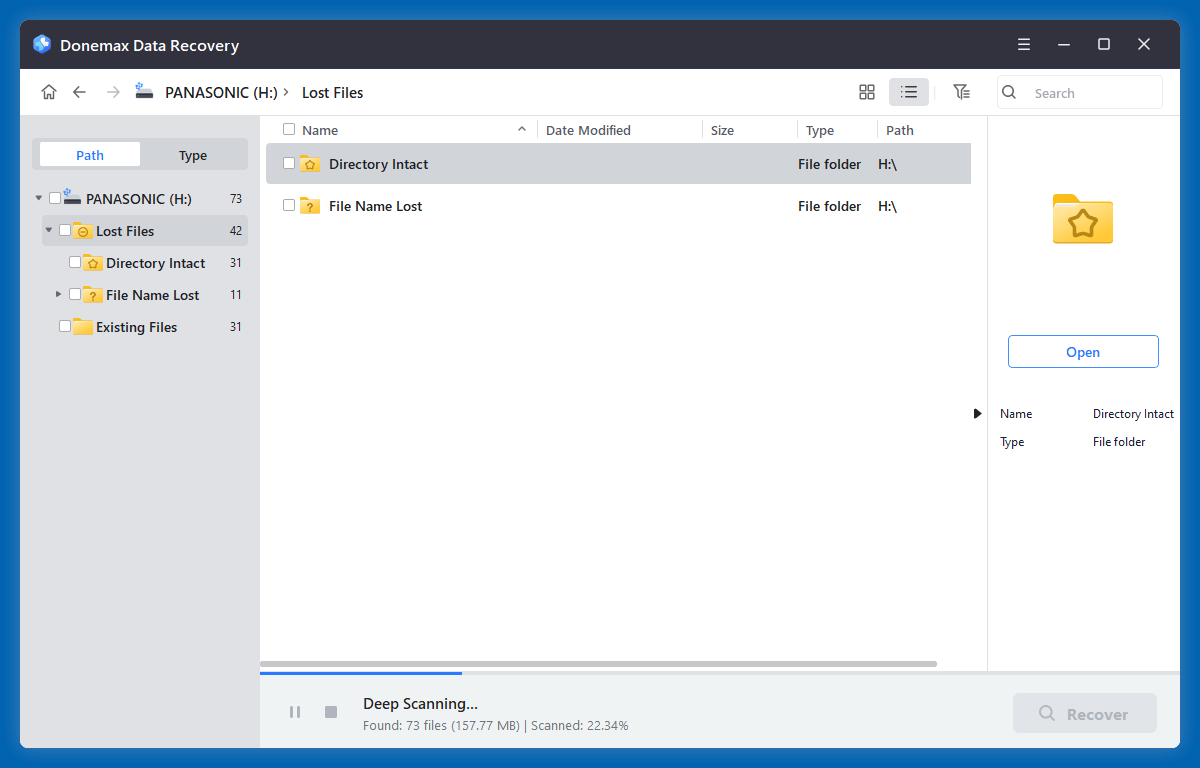
Task: Tick the File Name Lost row checkbox
Action: pyautogui.click(x=289, y=205)
